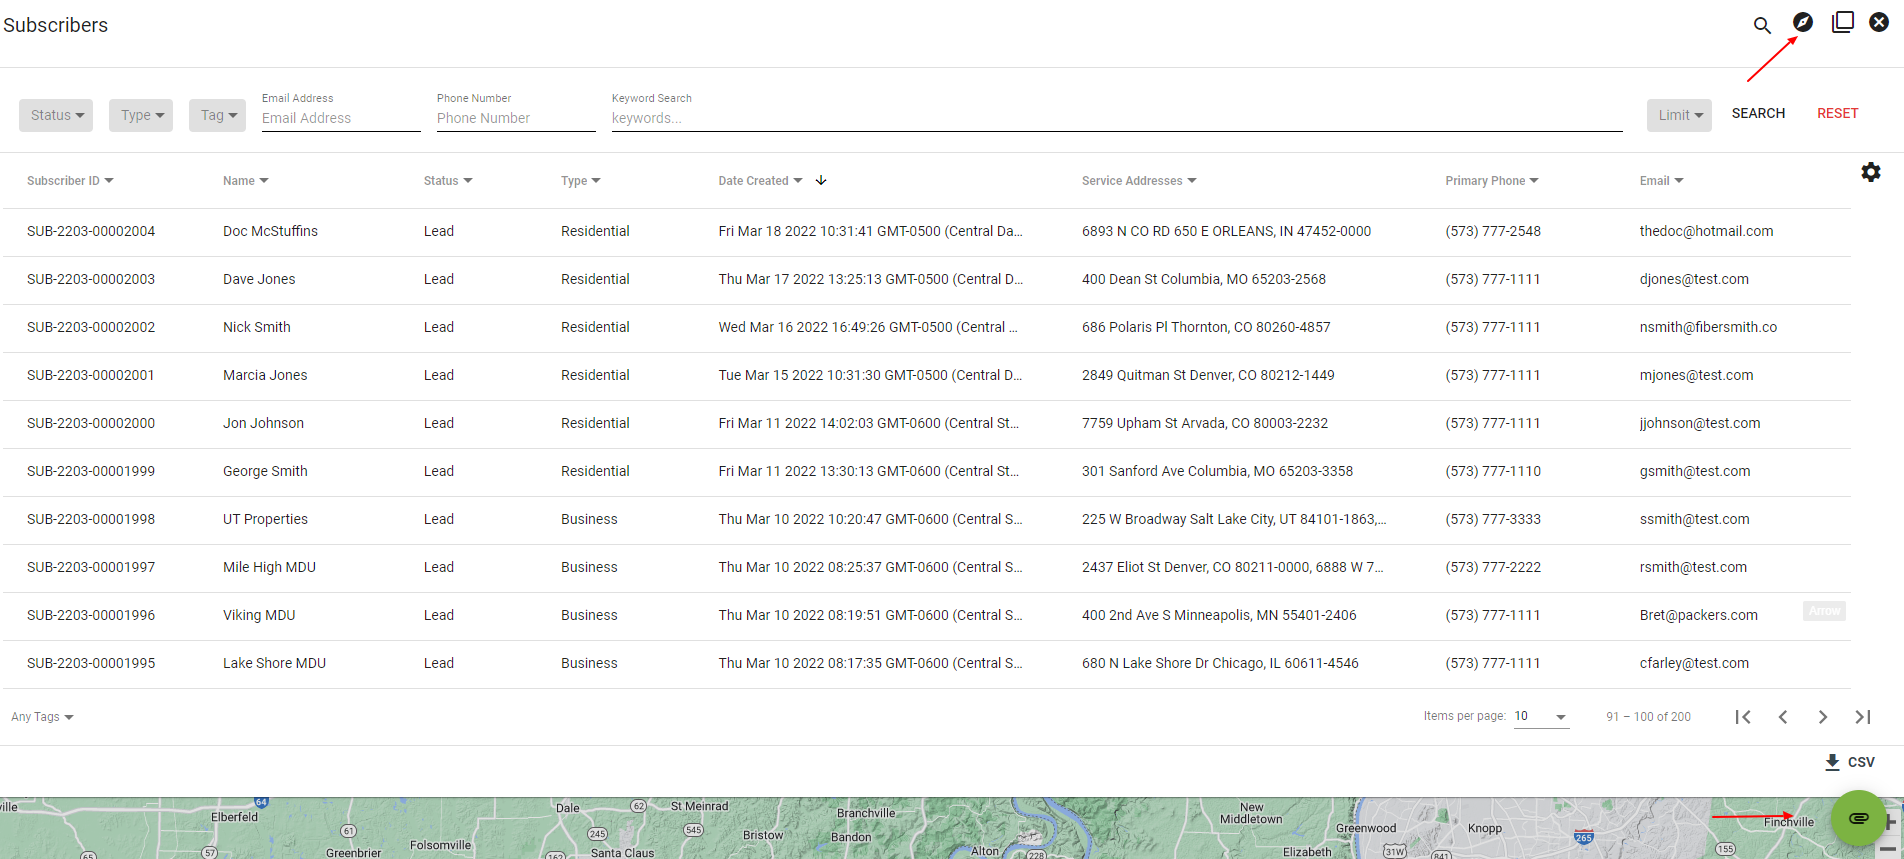Select Jon Johnson row
The image size is (1904, 859).
[x=926, y=423]
